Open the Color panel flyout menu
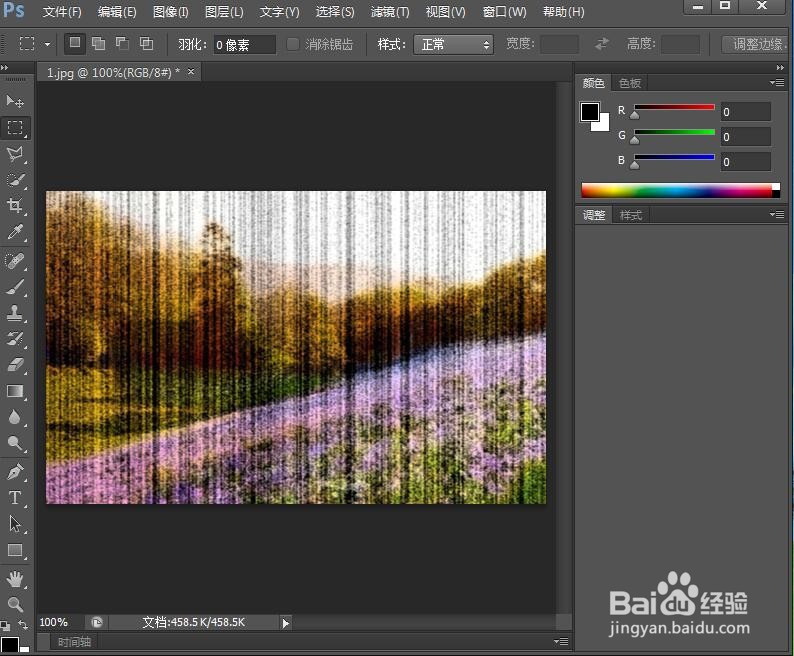The image size is (794, 656). (x=777, y=82)
